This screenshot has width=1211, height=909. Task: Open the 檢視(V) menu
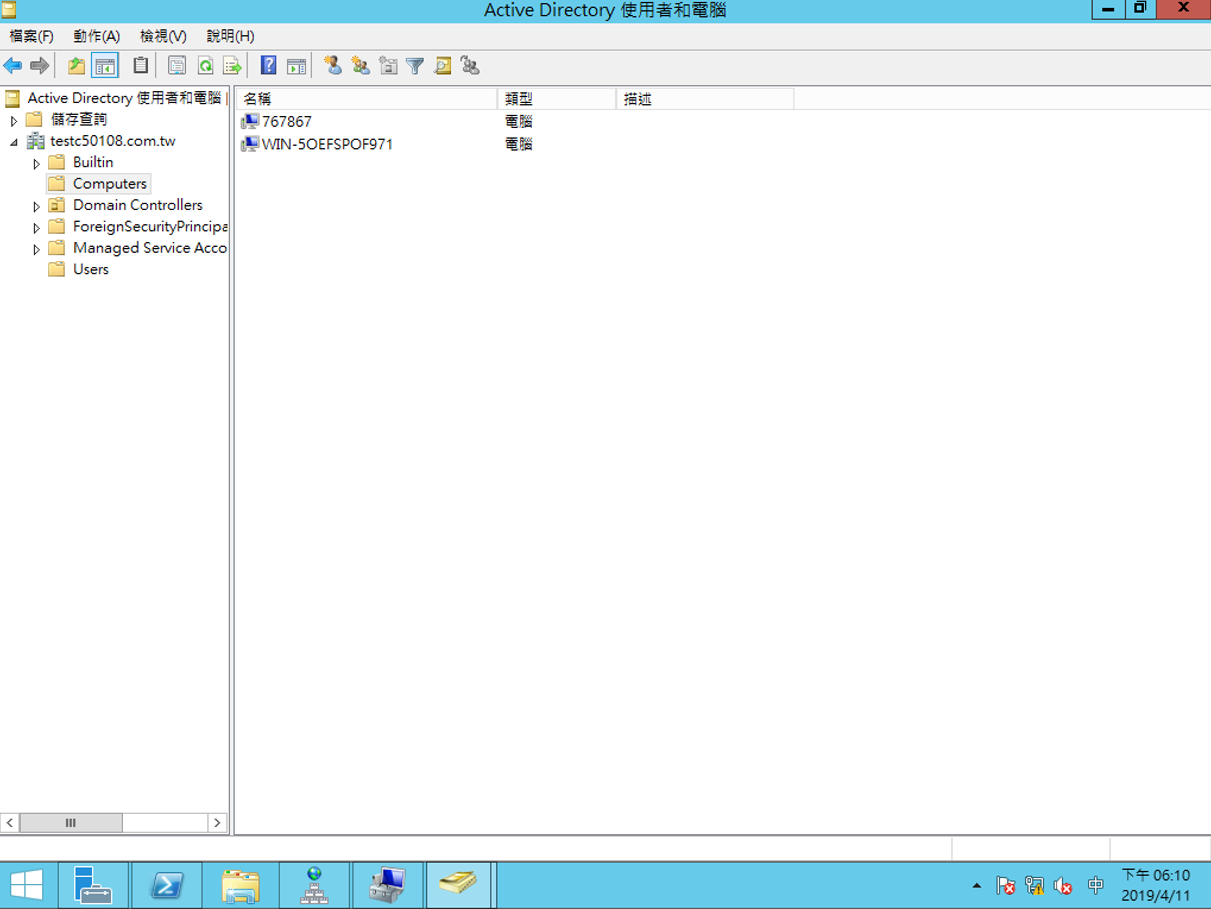pos(163,36)
